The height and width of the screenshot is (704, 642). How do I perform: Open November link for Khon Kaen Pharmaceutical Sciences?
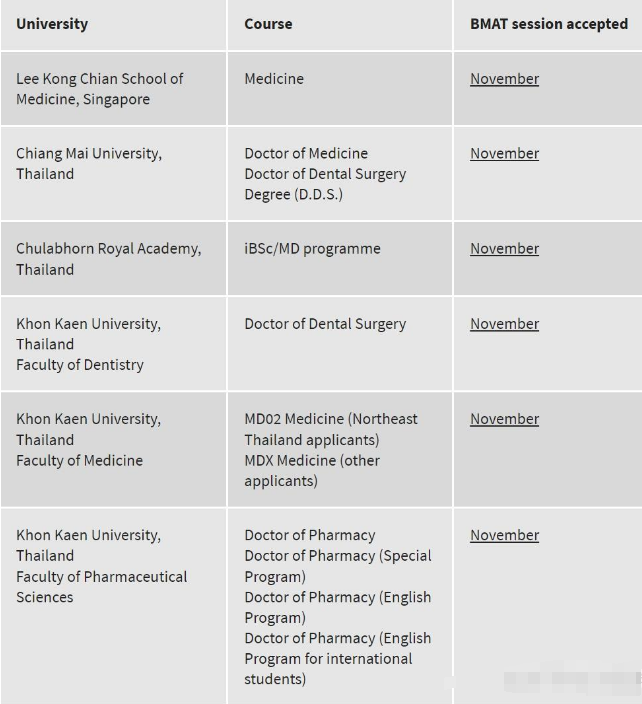click(504, 536)
